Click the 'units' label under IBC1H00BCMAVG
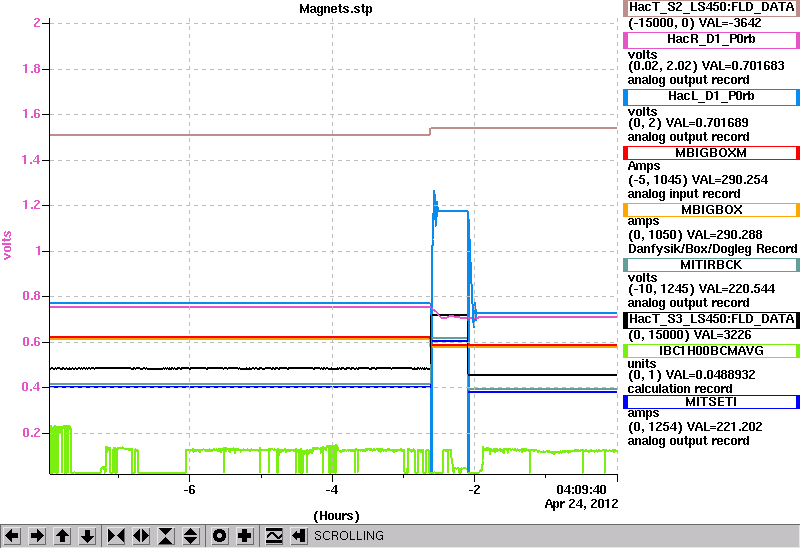This screenshot has width=800, height=548. coord(641,364)
